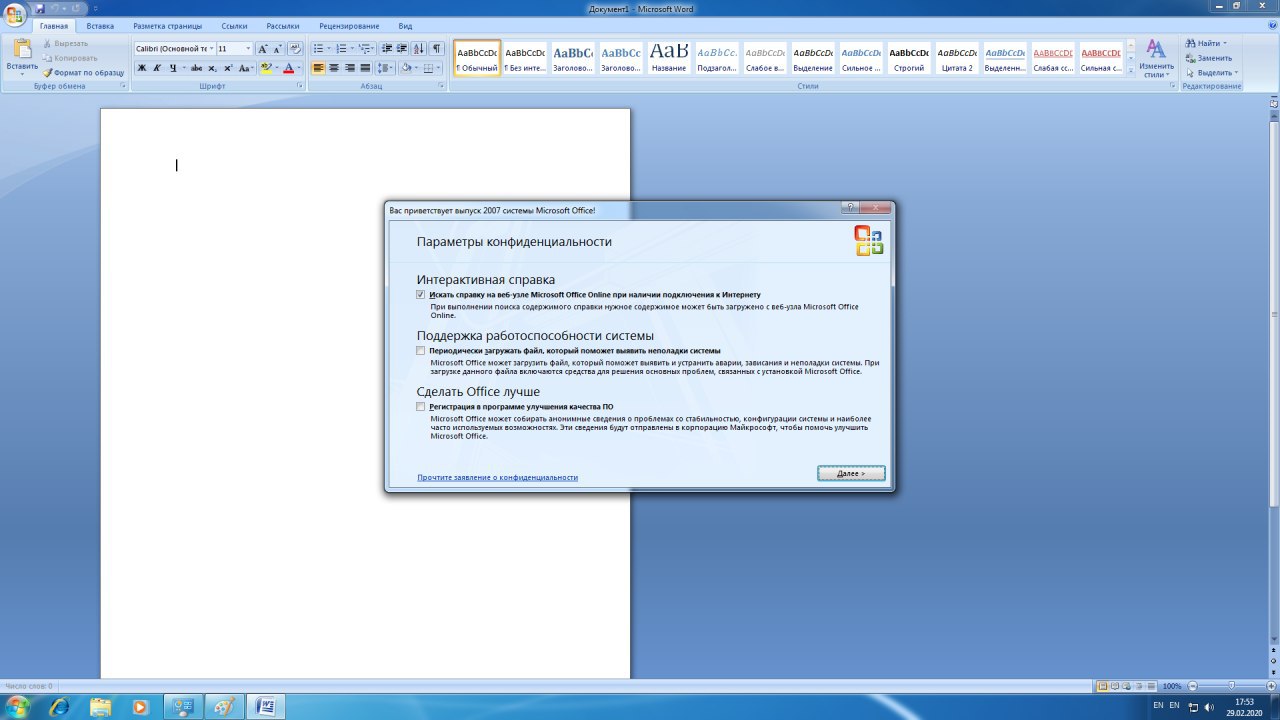Apply the Строгий style thumbnail

pyautogui.click(x=909, y=58)
